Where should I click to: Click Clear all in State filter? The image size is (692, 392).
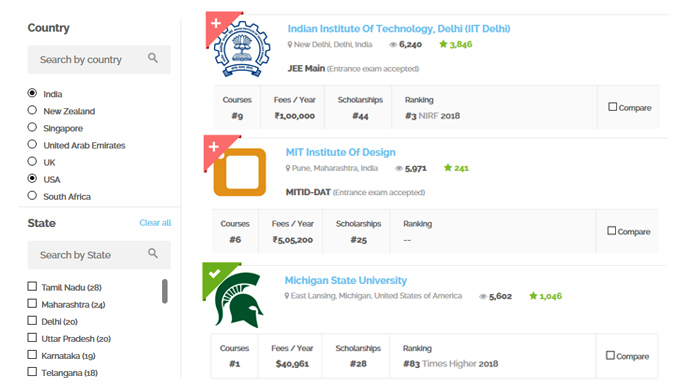click(x=155, y=222)
